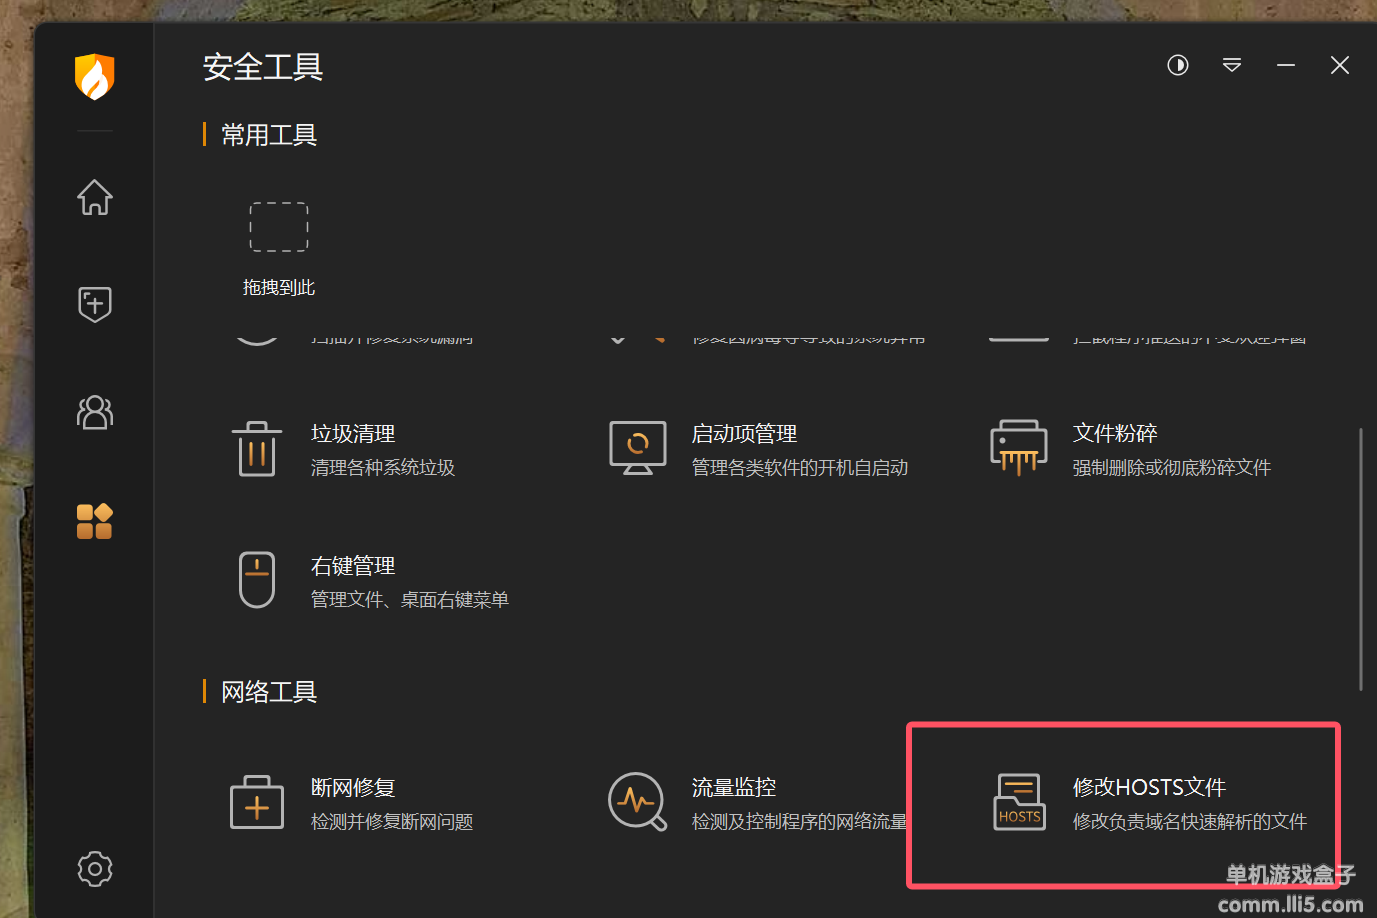Click the 断网修复 title text

click(353, 788)
